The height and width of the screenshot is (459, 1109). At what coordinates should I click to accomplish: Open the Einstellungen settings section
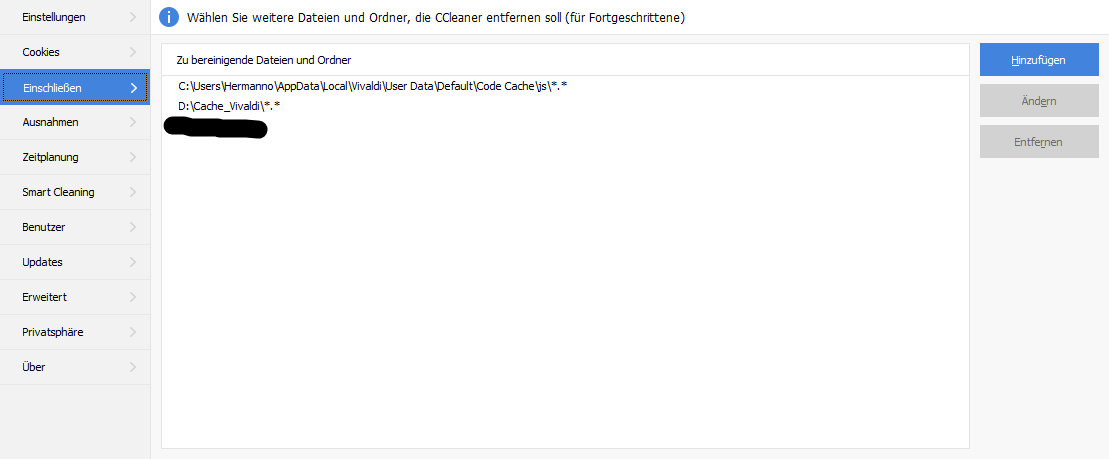(x=75, y=17)
